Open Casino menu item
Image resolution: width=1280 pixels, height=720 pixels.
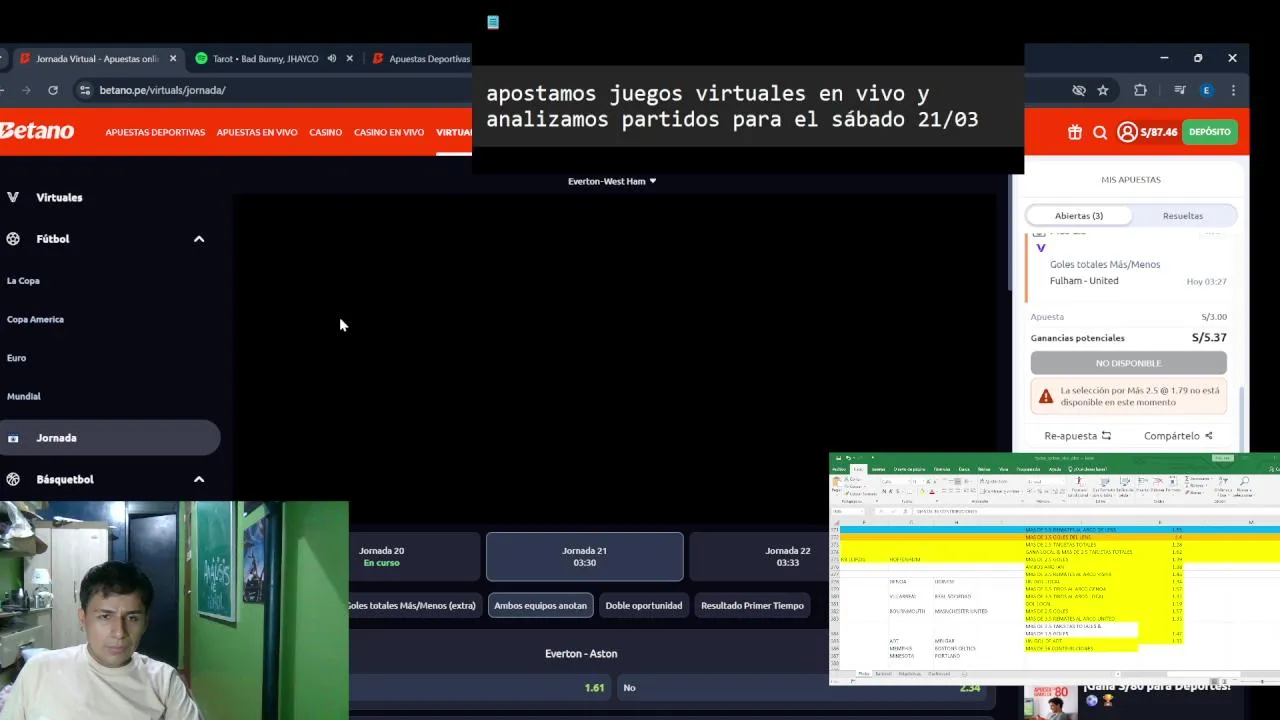click(325, 132)
